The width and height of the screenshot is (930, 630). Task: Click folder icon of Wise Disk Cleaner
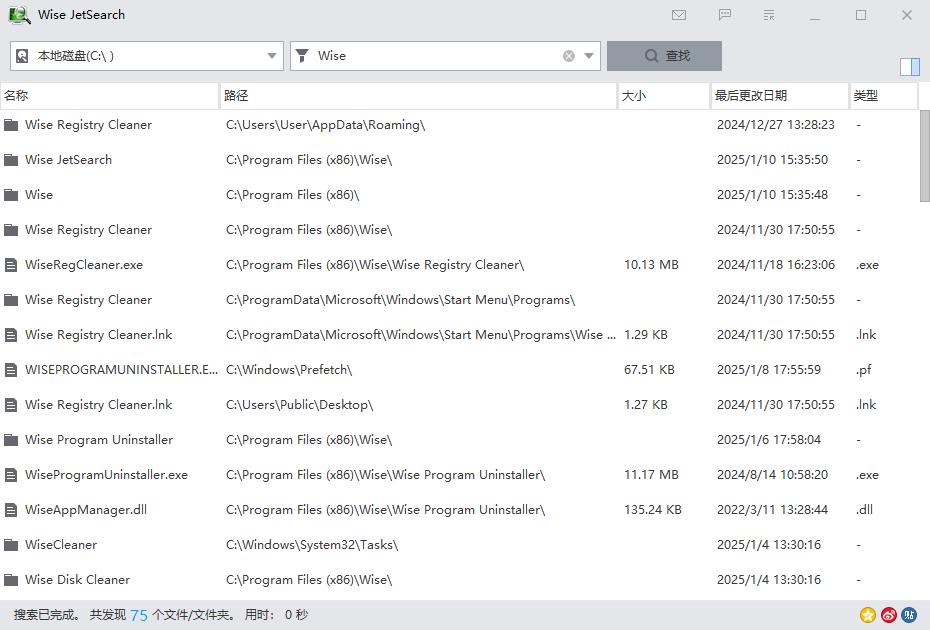[11, 580]
